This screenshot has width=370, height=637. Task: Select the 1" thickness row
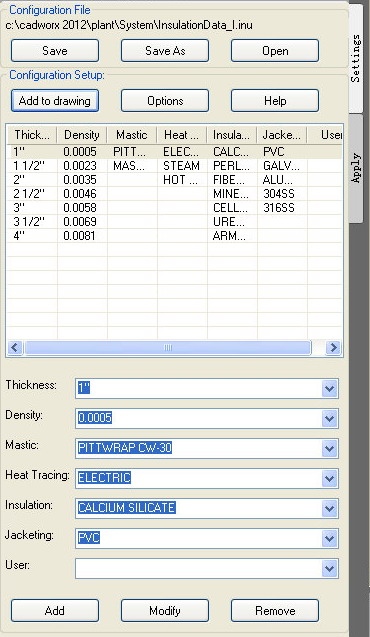click(175, 152)
